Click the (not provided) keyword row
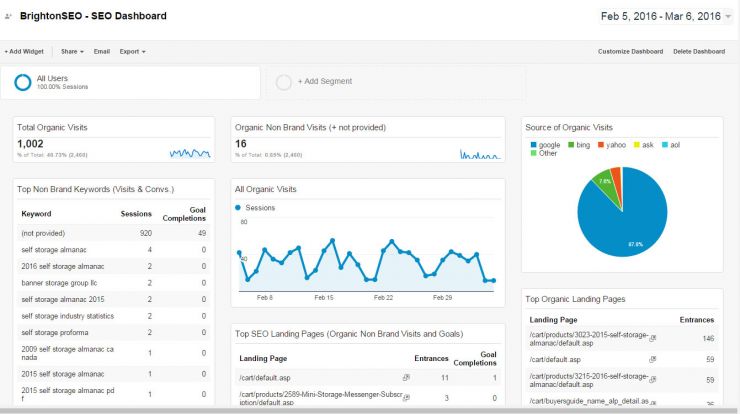 113,233
